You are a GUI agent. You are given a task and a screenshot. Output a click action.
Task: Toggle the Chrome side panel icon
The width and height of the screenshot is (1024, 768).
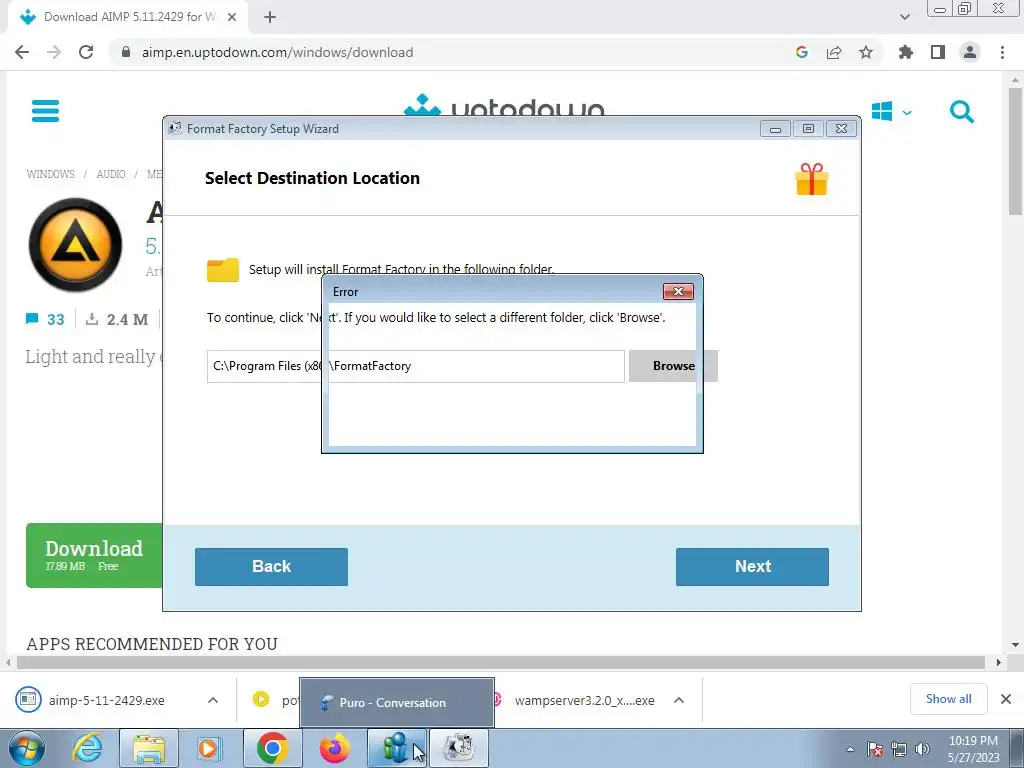point(938,52)
